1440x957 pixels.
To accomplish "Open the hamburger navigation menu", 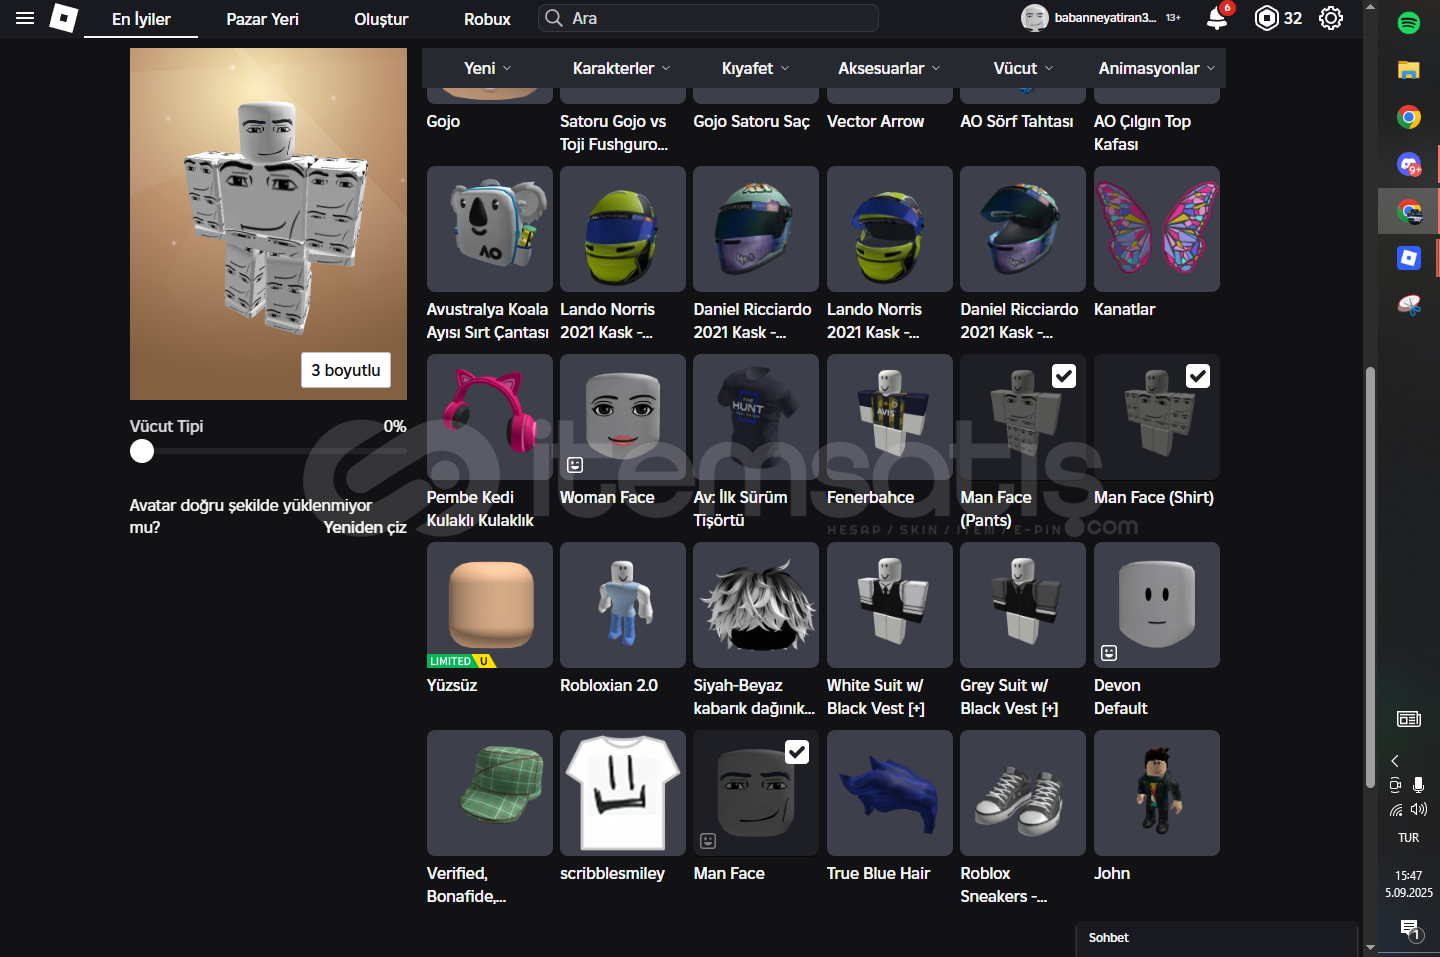I will tap(25, 18).
